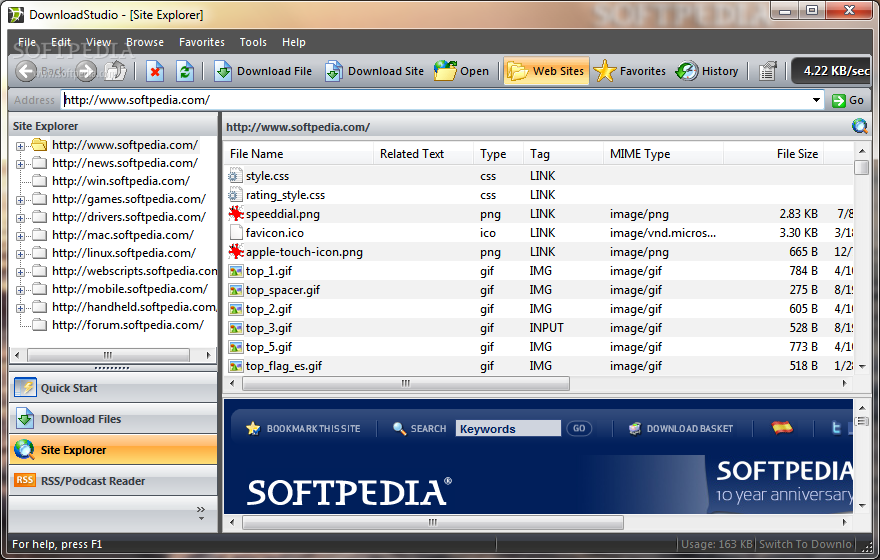Open the Quick Start panel
The image size is (880, 560).
(x=113, y=388)
